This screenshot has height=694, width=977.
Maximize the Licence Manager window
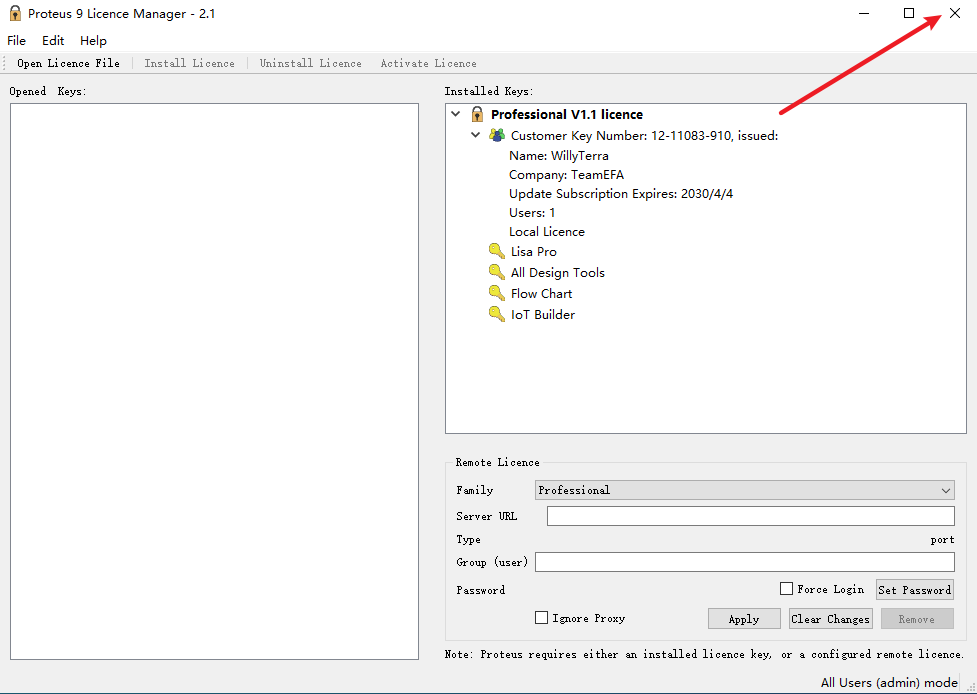908,13
